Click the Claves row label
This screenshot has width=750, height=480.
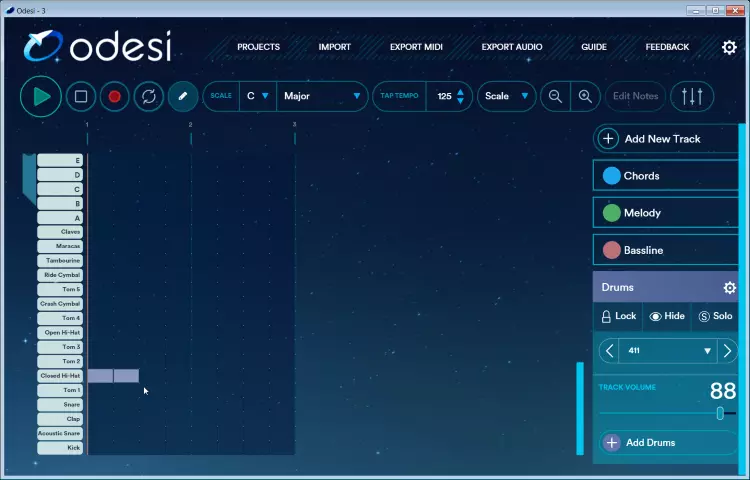pos(60,232)
